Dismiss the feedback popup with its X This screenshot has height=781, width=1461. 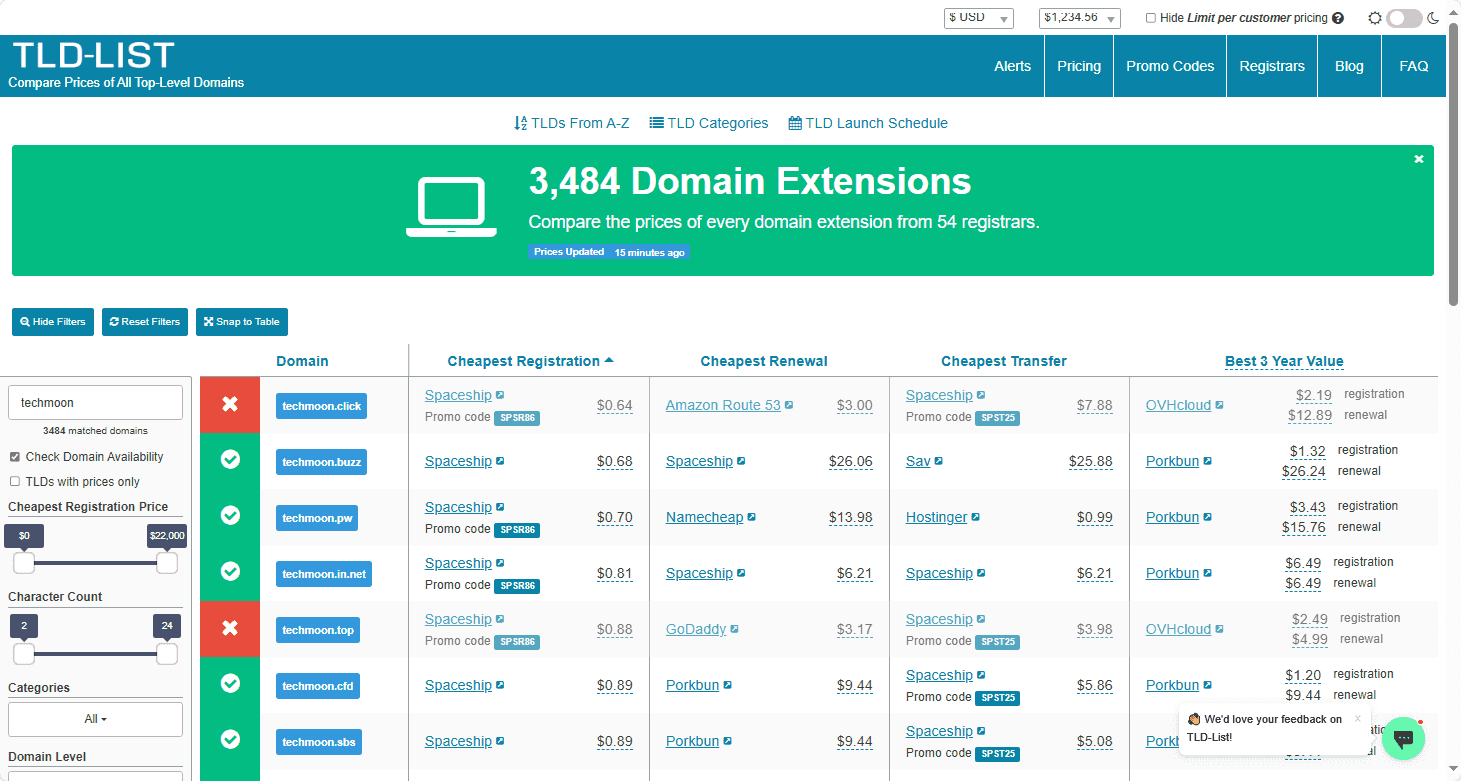pos(1358,718)
